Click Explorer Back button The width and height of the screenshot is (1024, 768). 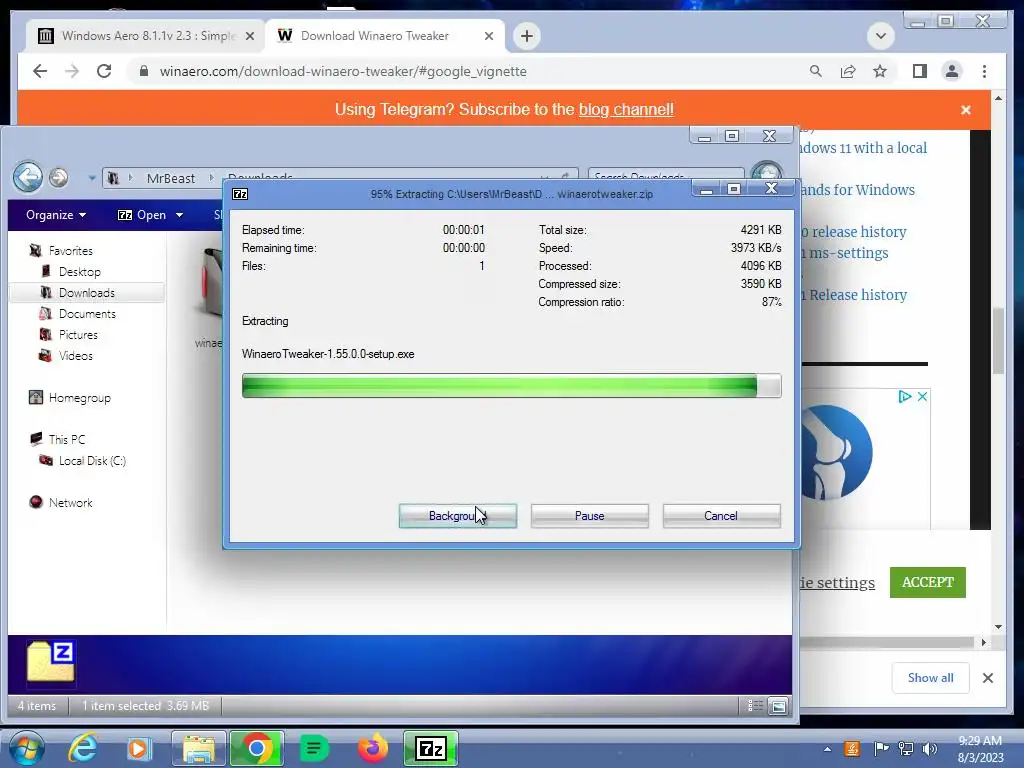coord(28,177)
